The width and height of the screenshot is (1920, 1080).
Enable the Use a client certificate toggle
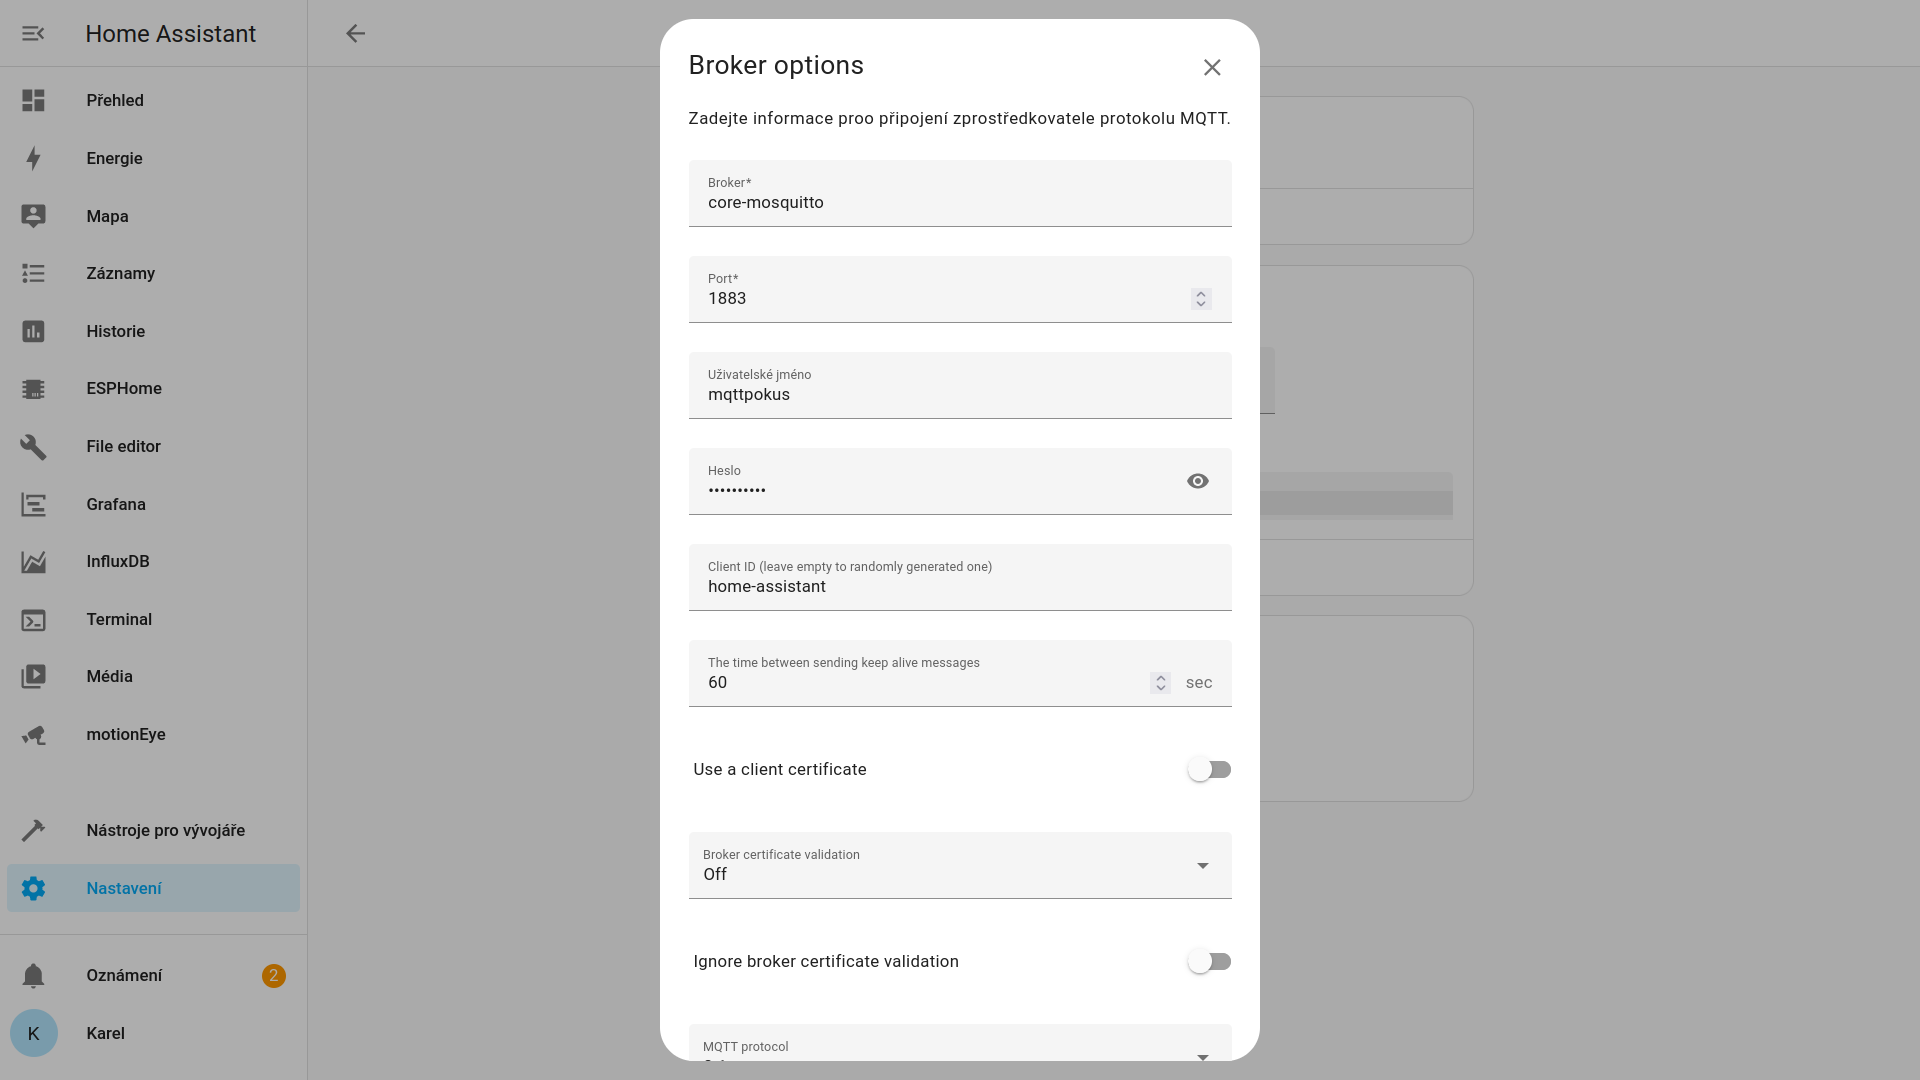[x=1208, y=770]
